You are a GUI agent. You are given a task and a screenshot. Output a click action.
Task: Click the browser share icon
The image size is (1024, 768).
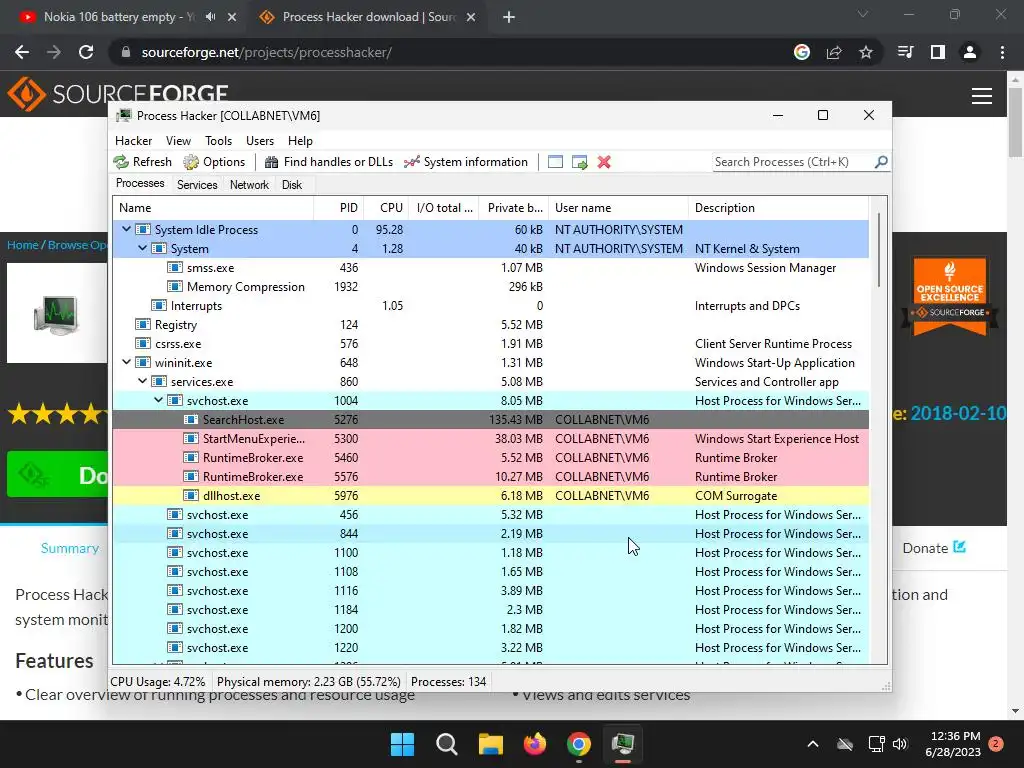tap(834, 52)
